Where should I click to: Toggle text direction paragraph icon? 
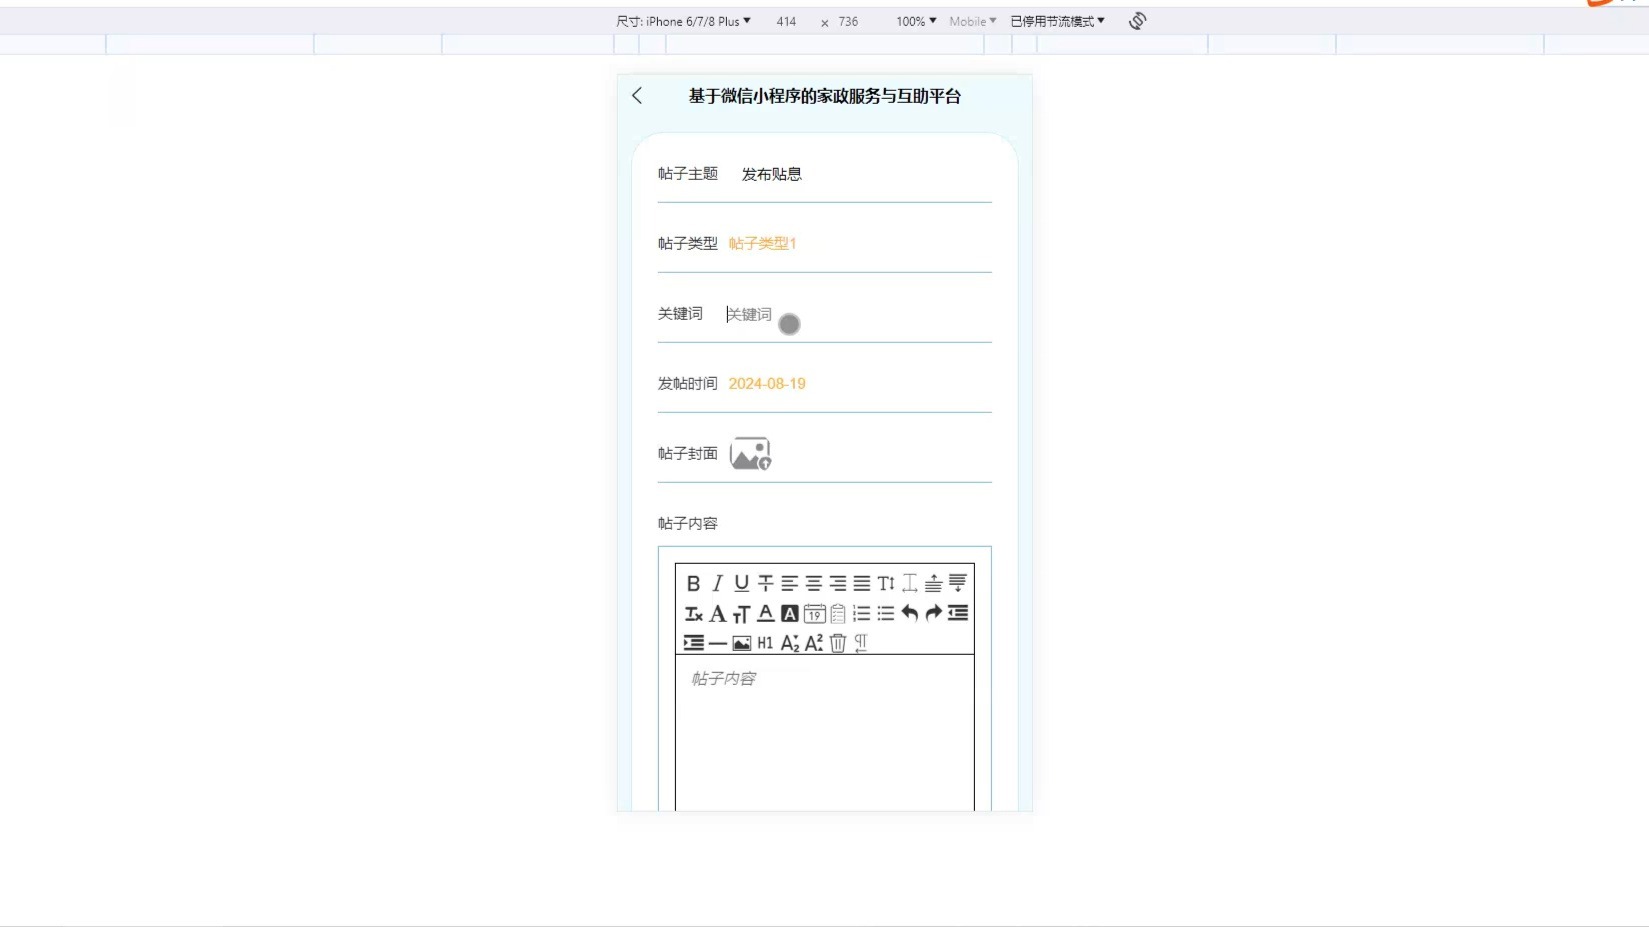(x=861, y=643)
